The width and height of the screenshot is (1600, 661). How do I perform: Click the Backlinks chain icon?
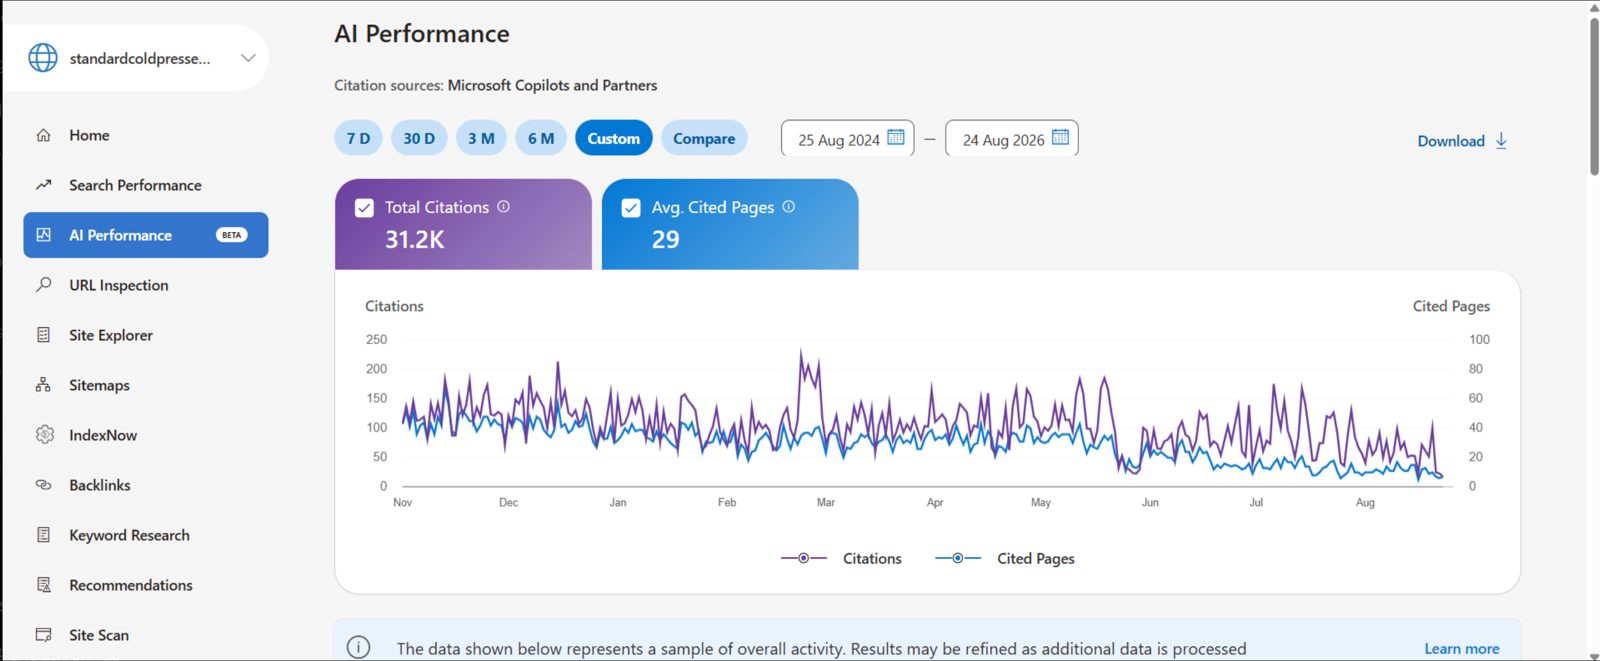click(x=43, y=485)
